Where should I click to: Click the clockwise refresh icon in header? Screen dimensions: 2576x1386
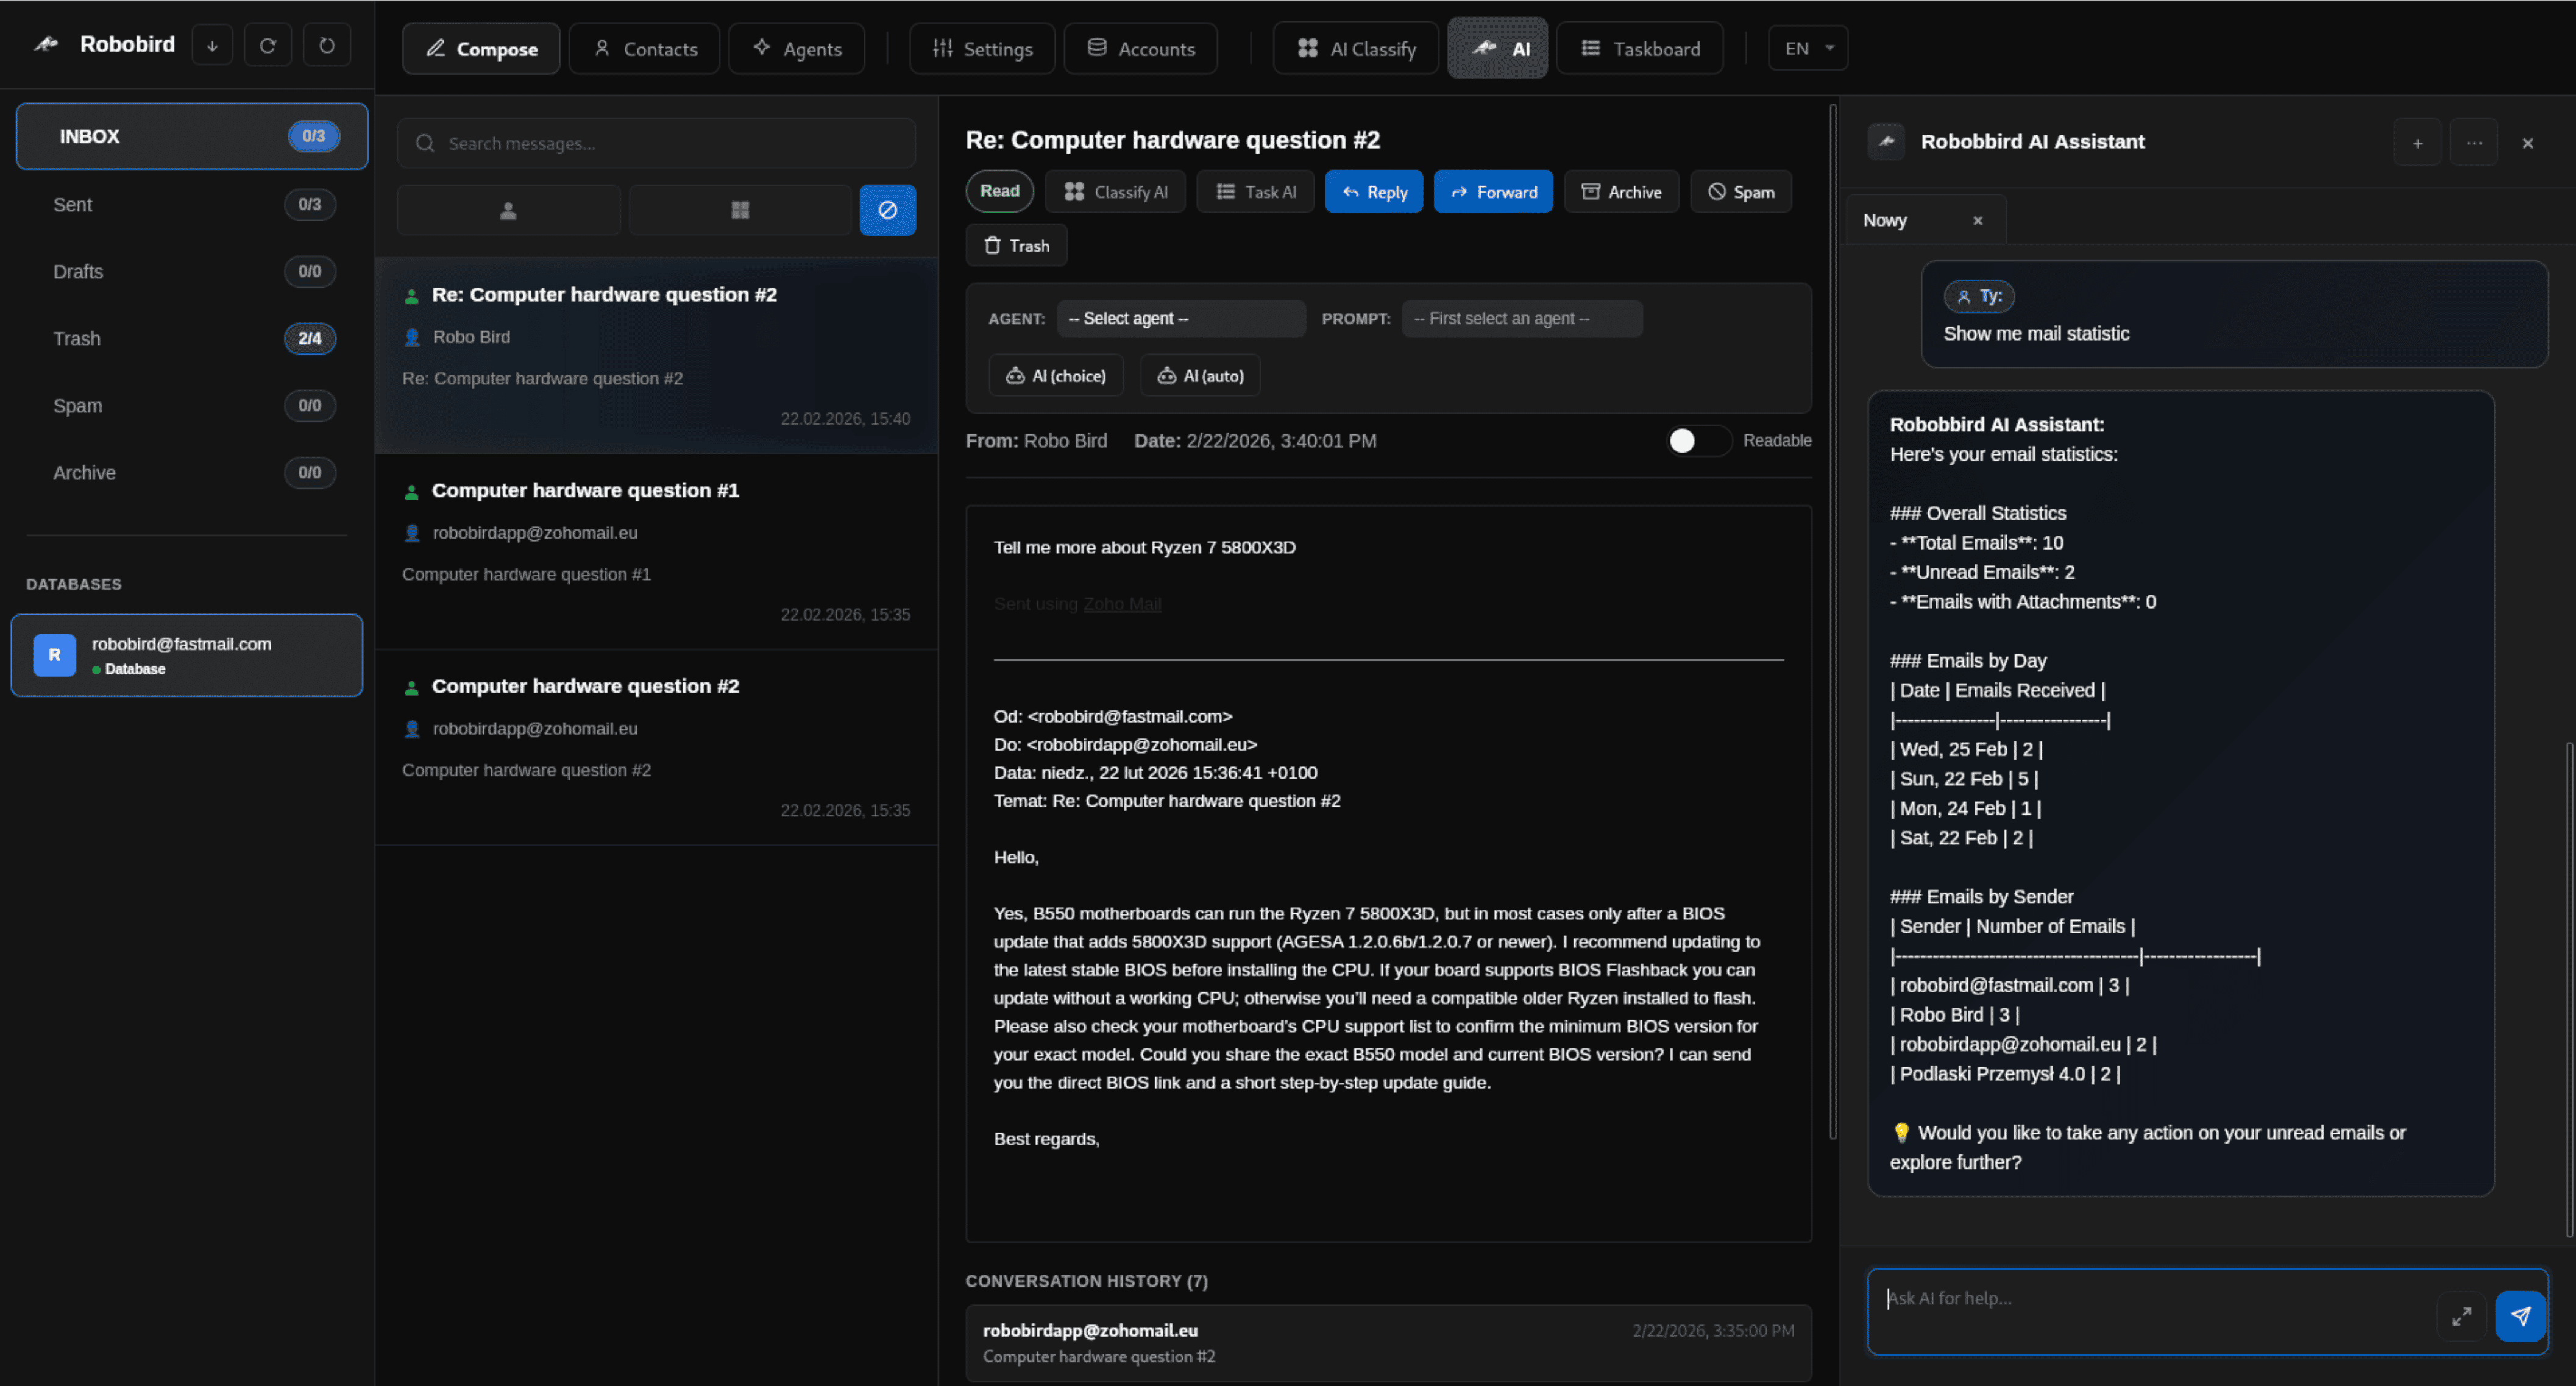click(267, 46)
